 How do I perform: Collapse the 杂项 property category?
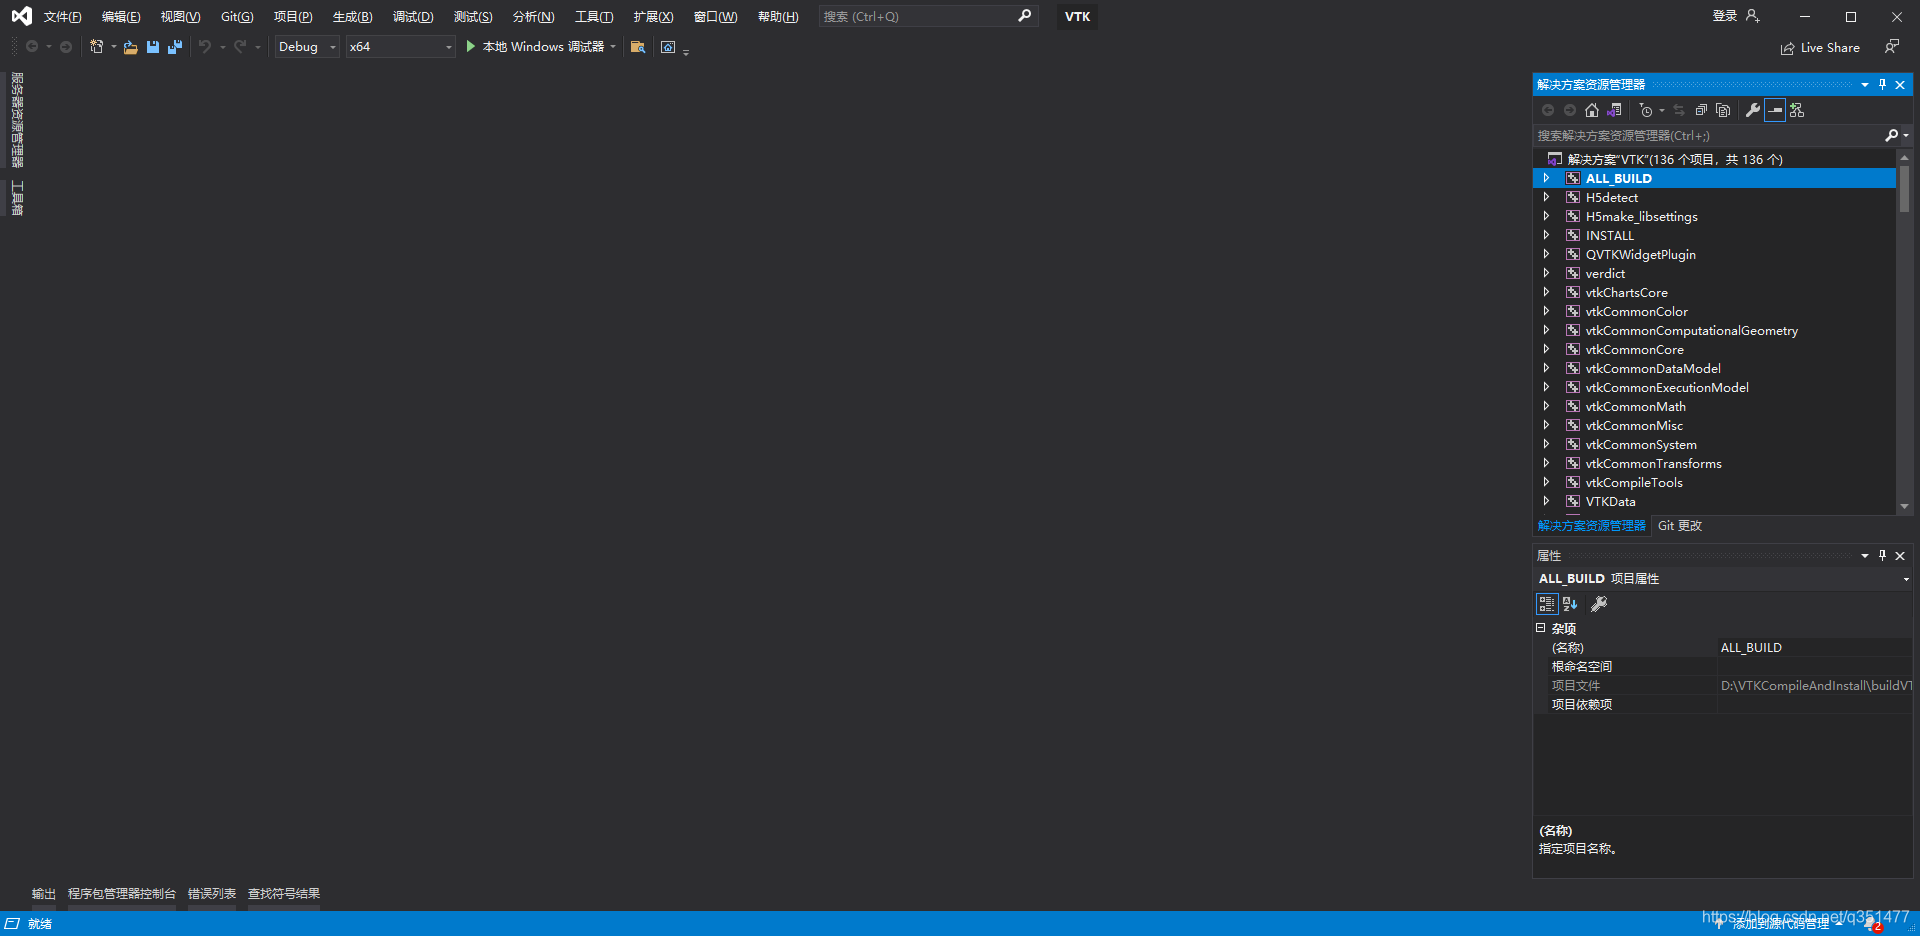click(x=1541, y=628)
